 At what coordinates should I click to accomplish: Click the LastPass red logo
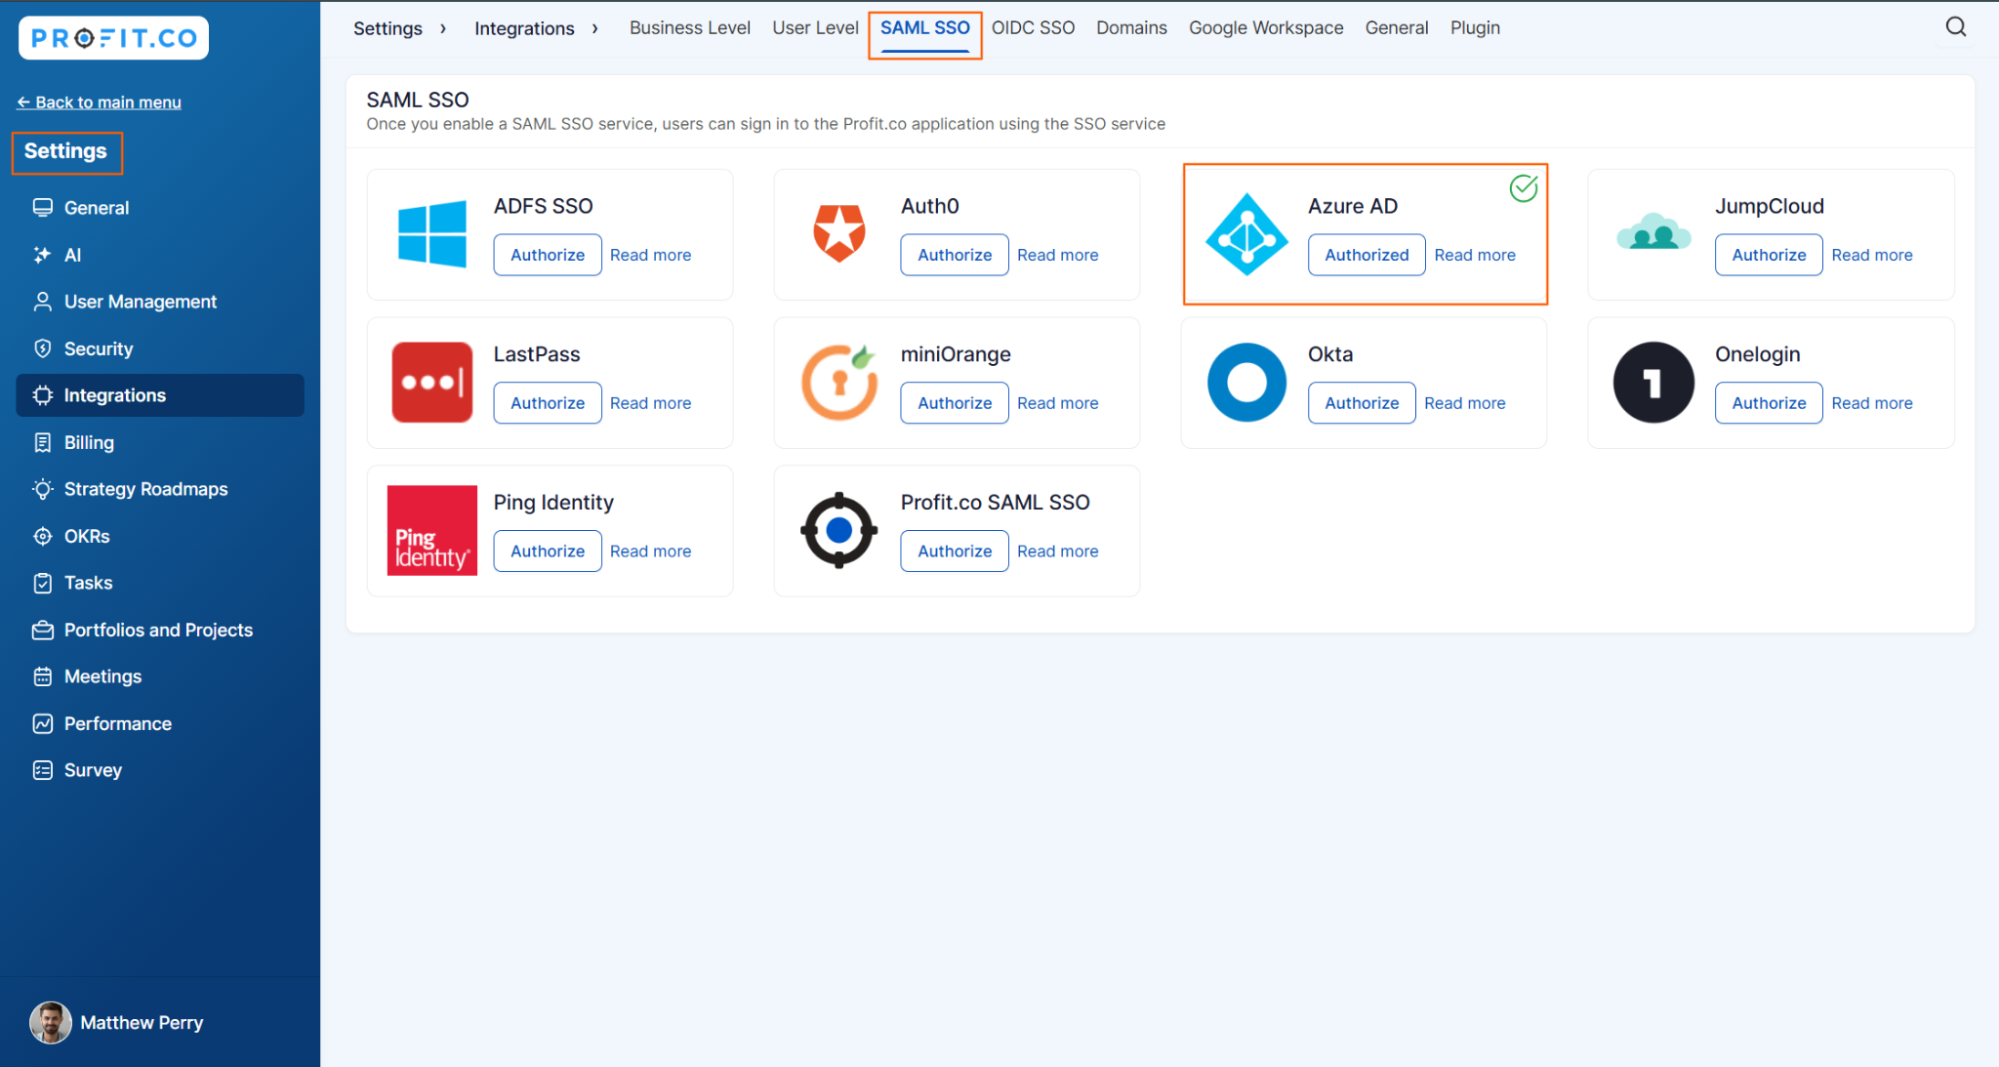click(x=432, y=382)
